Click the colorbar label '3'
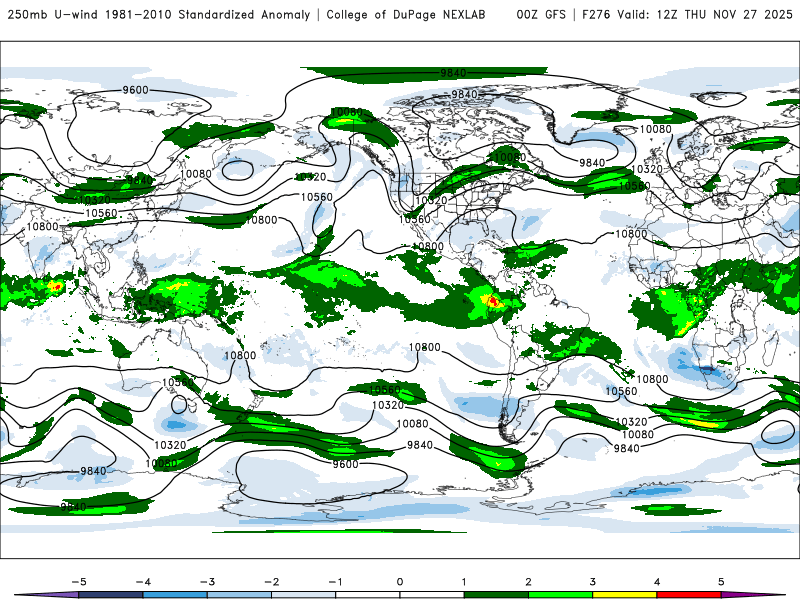Image resolution: width=800 pixels, height=600 pixels. point(592,582)
